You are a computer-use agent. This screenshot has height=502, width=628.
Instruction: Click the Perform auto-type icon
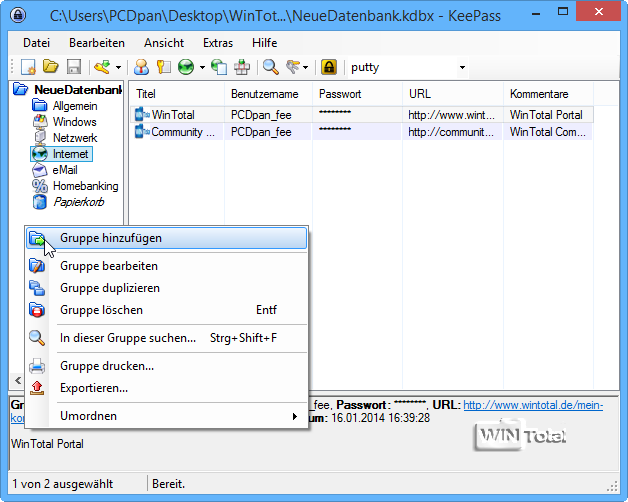242,67
